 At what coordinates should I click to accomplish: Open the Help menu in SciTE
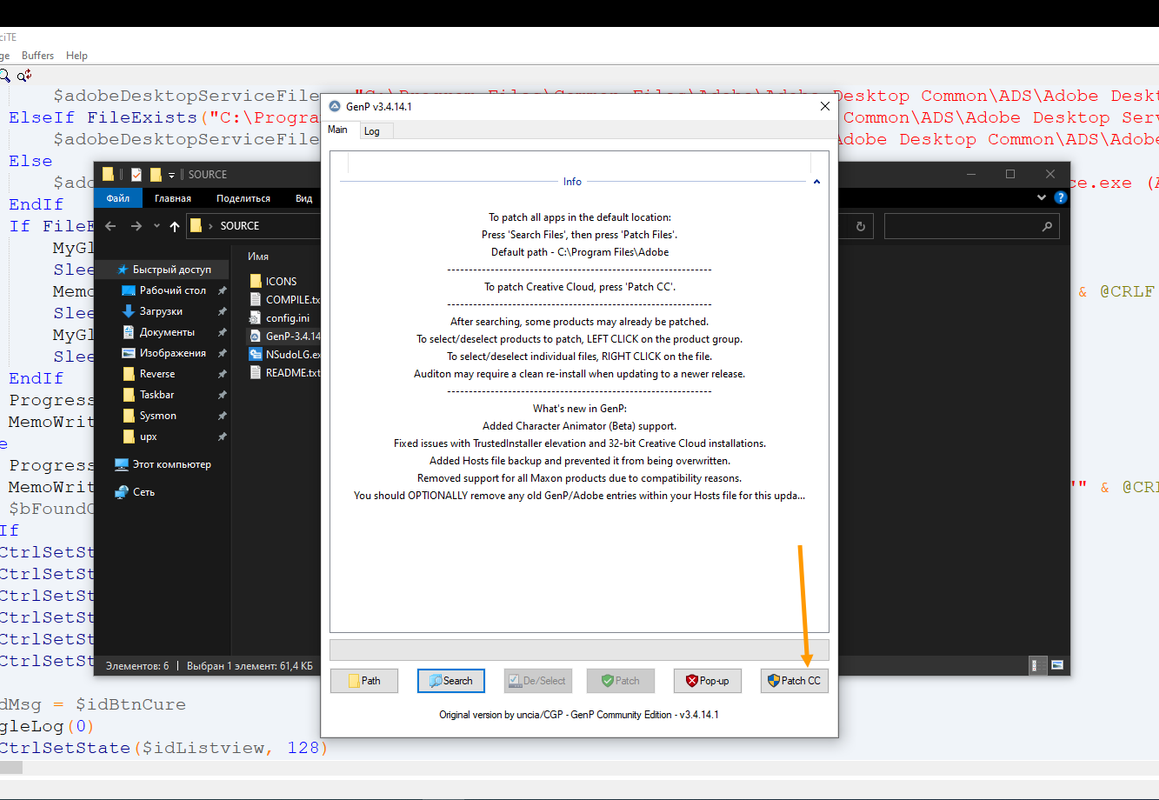[x=77, y=55]
